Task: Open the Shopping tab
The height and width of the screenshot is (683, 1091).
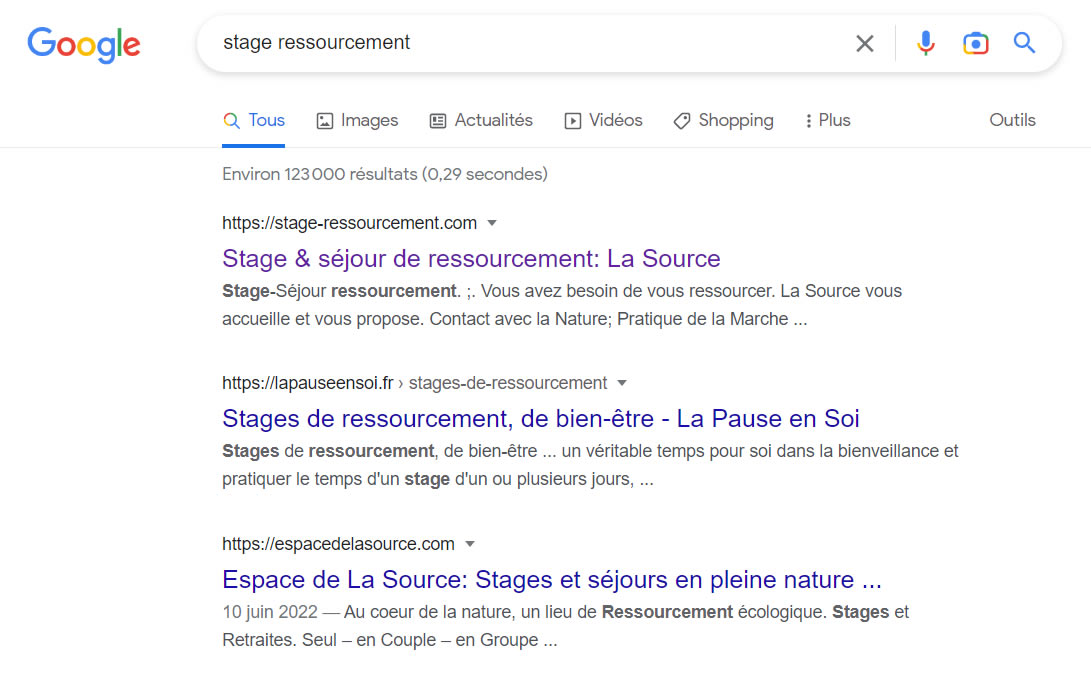Action: click(723, 121)
